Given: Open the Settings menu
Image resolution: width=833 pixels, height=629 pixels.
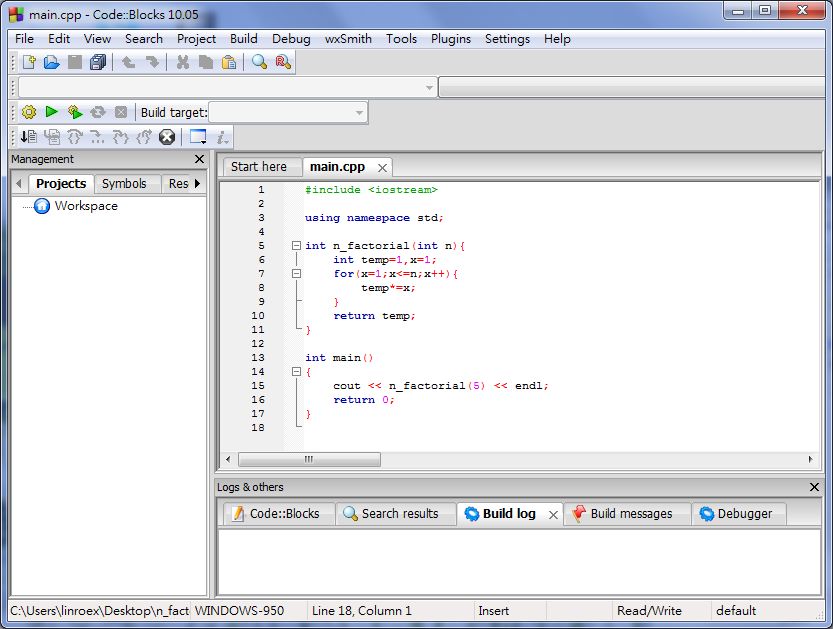Looking at the screenshot, I should pyautogui.click(x=507, y=39).
